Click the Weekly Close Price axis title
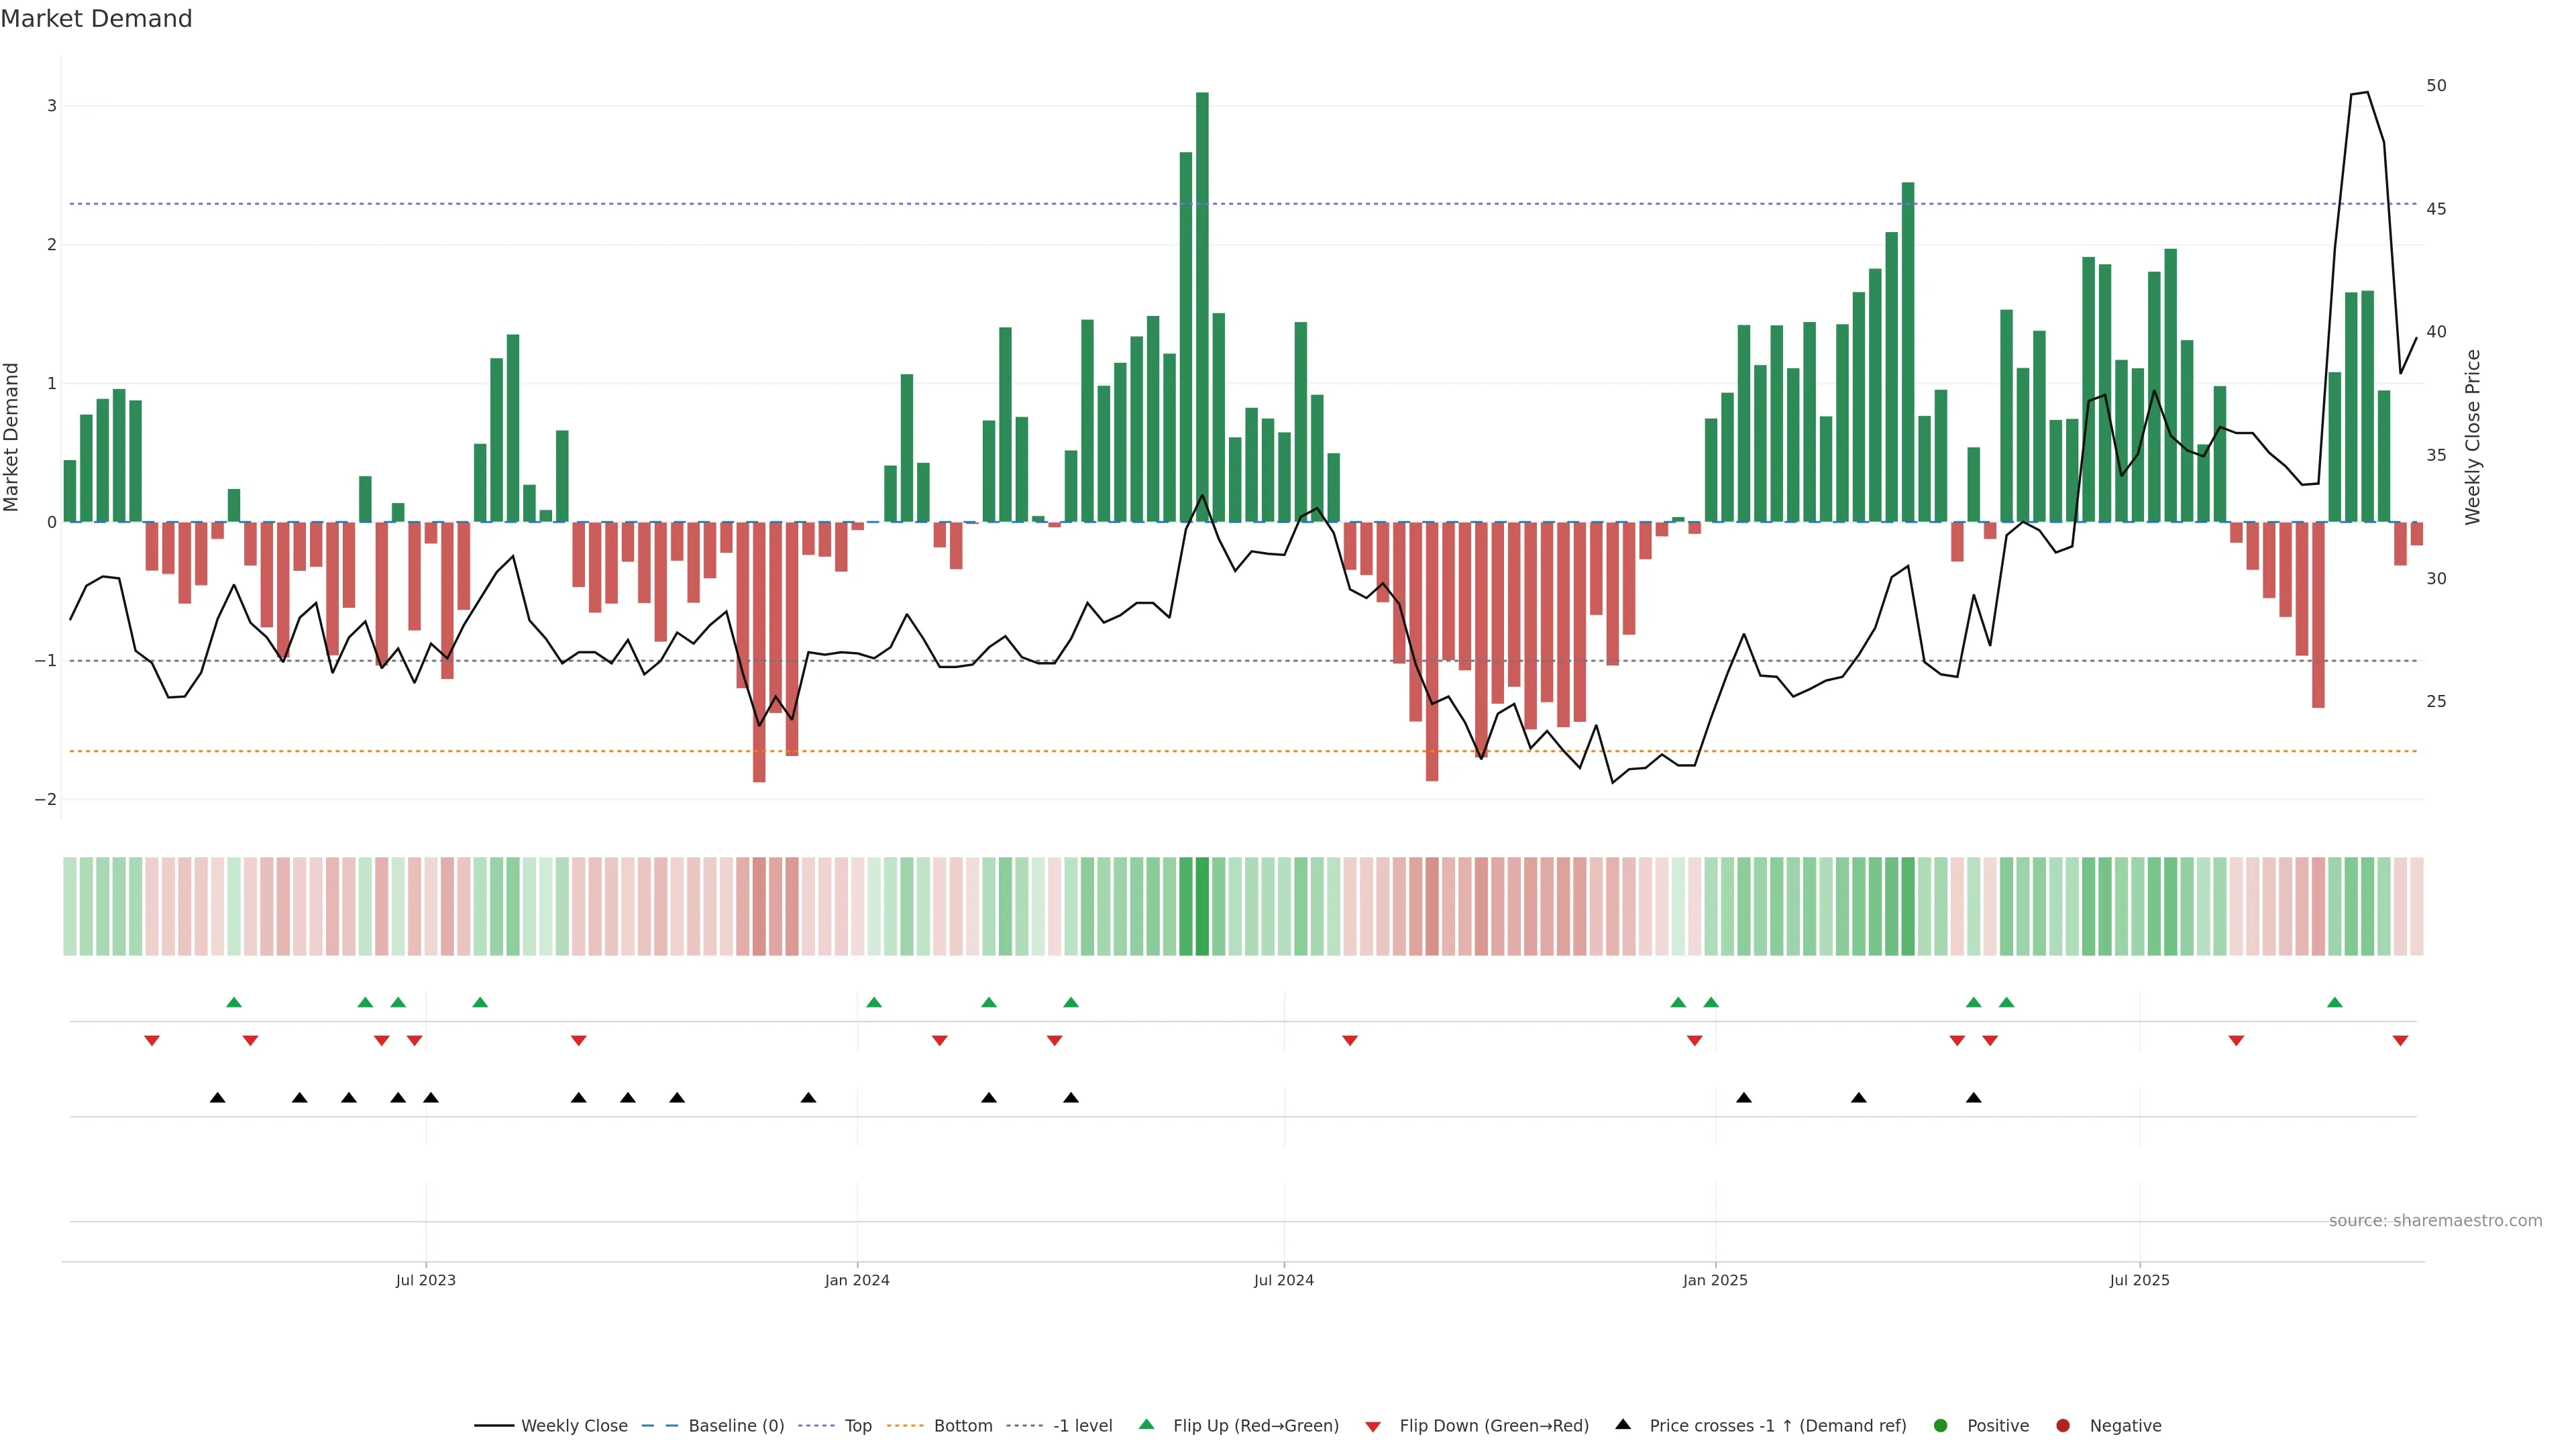 tap(2473, 437)
